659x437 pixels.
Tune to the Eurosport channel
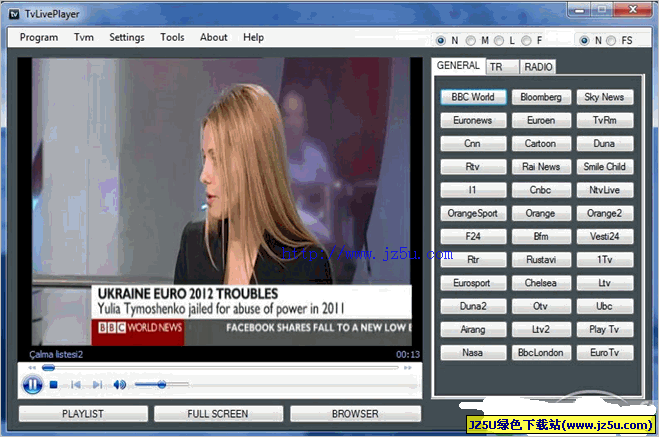point(473,283)
